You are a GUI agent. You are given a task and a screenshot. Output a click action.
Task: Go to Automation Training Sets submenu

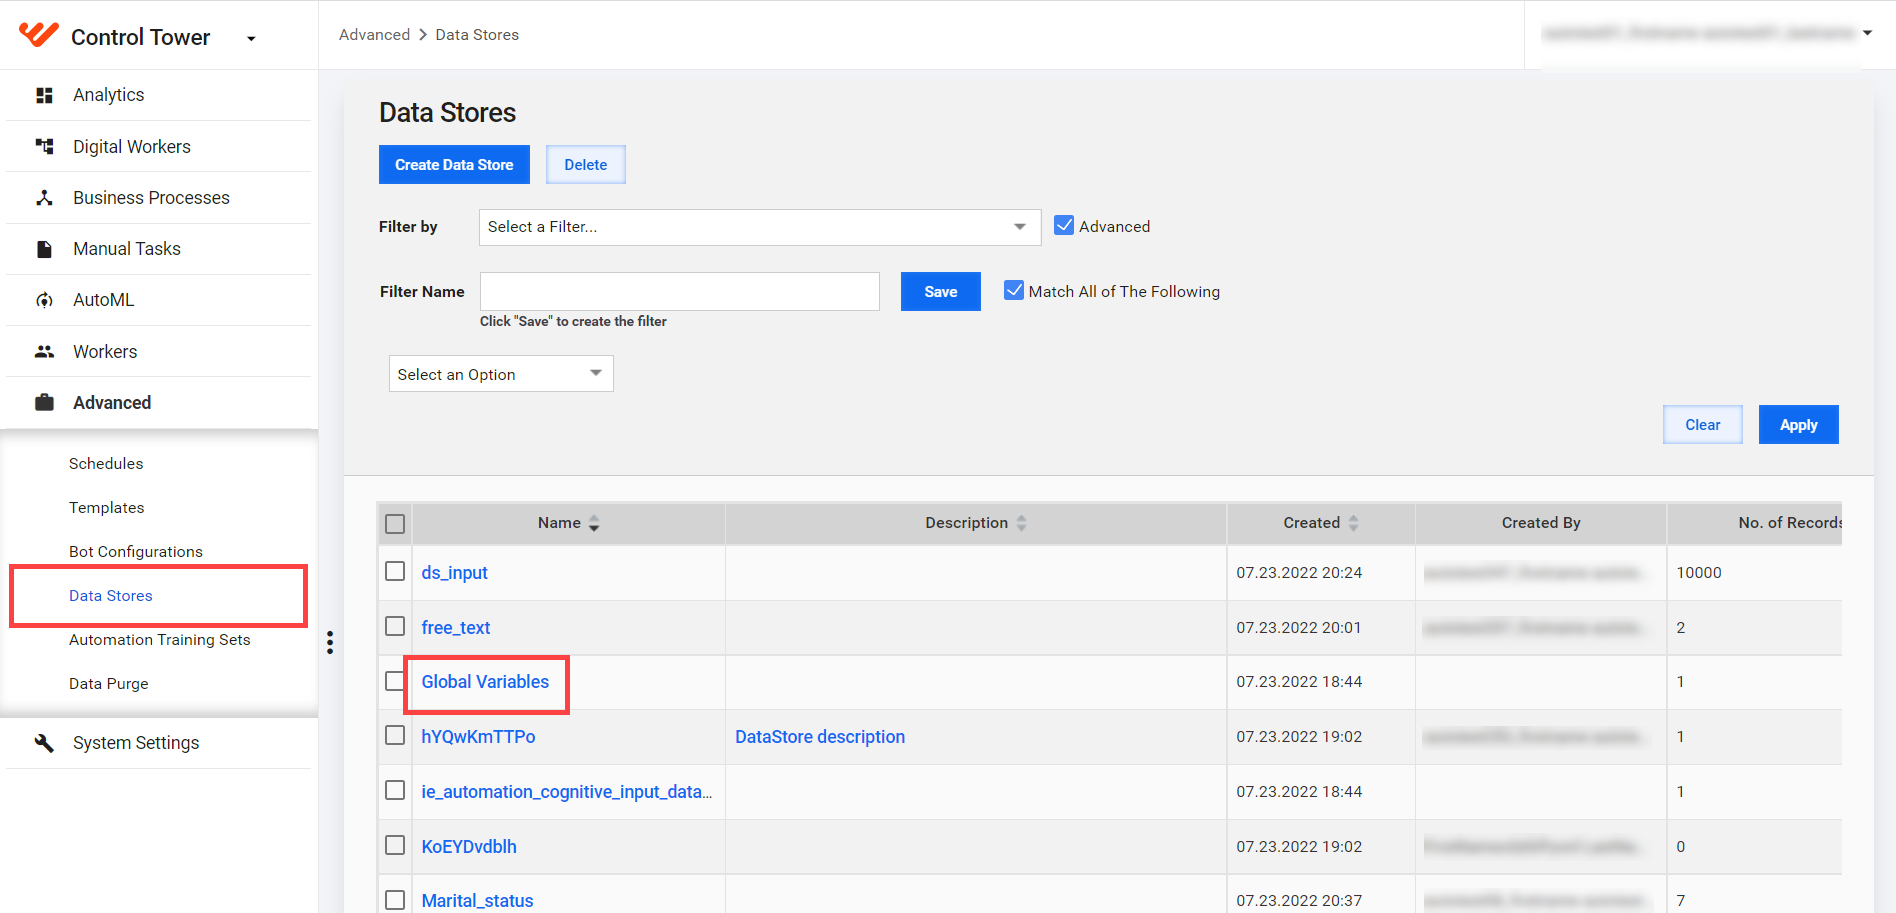point(160,640)
